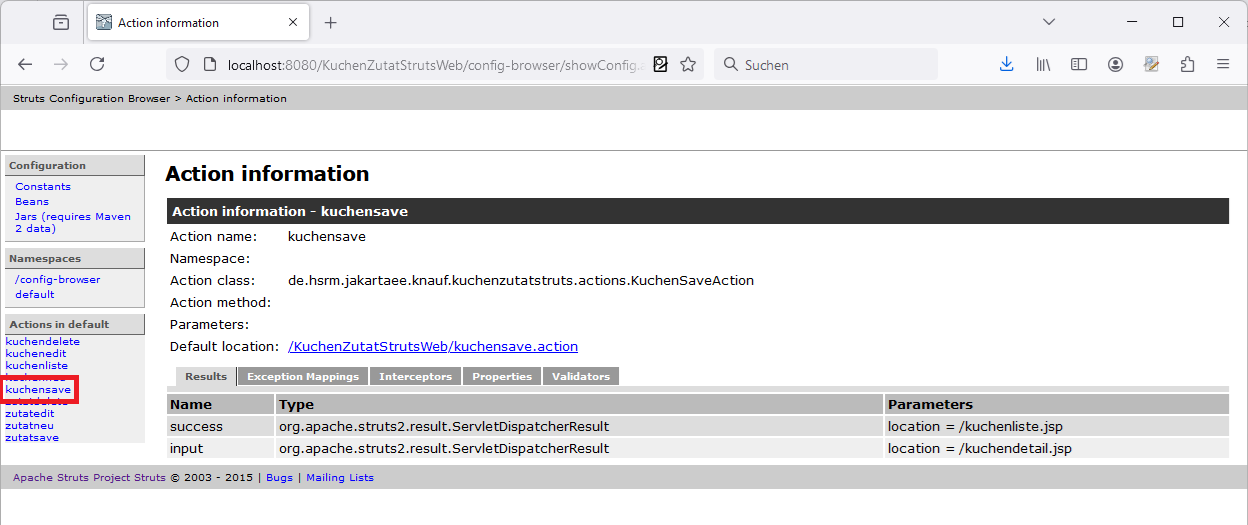Maximize the Firefox window

click(1178, 22)
